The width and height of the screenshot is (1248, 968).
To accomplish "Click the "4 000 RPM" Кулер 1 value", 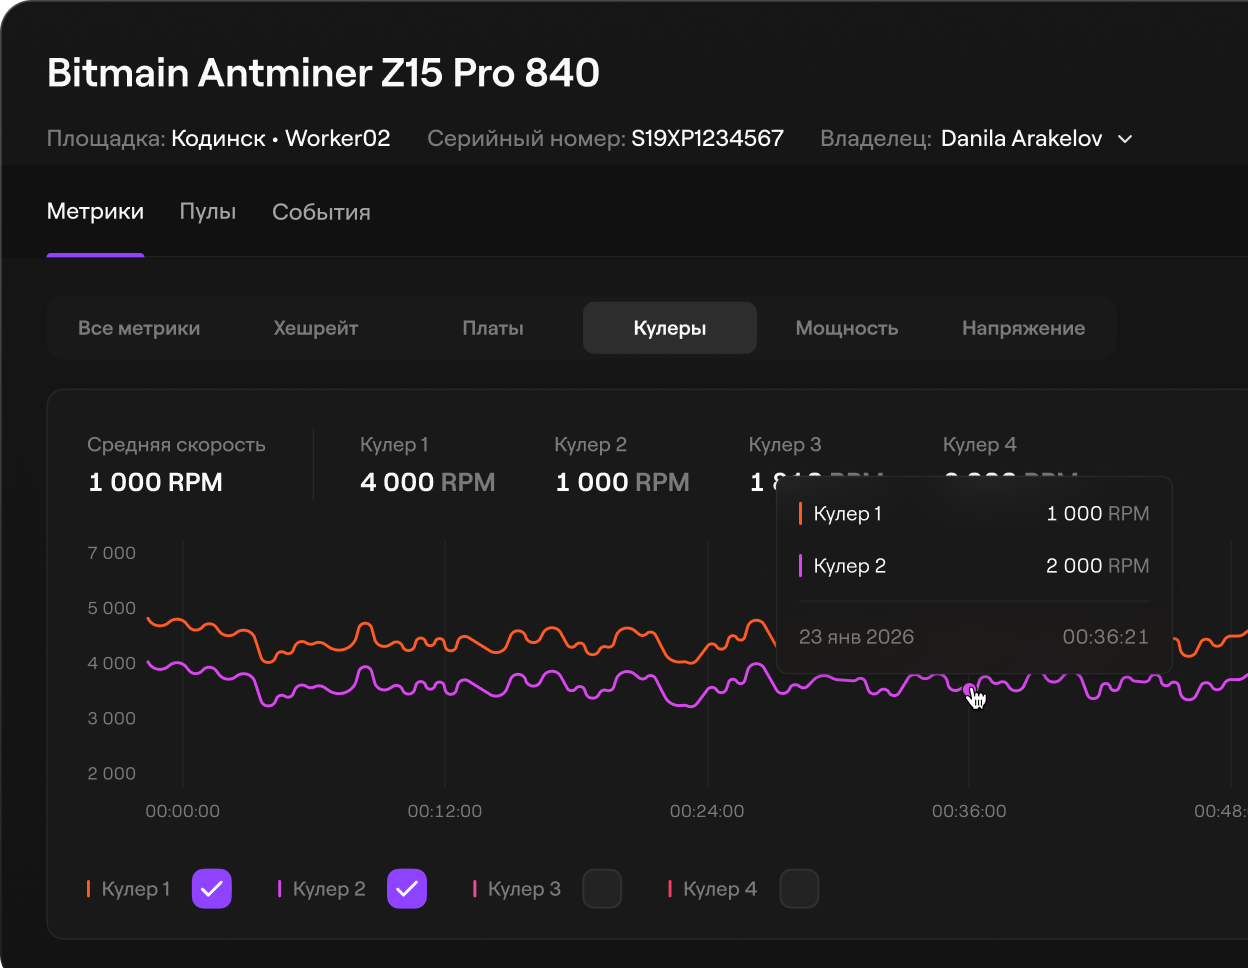I will [428, 483].
